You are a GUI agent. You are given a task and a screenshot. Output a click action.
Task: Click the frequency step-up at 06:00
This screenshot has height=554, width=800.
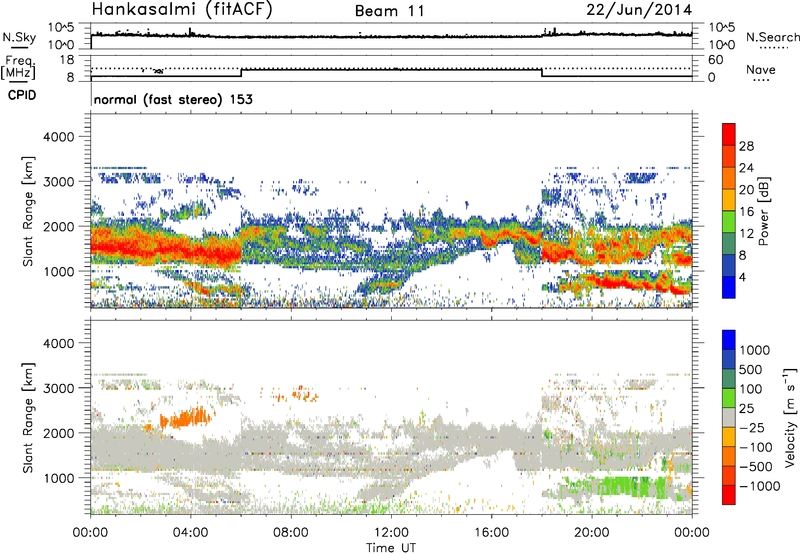click(x=241, y=73)
